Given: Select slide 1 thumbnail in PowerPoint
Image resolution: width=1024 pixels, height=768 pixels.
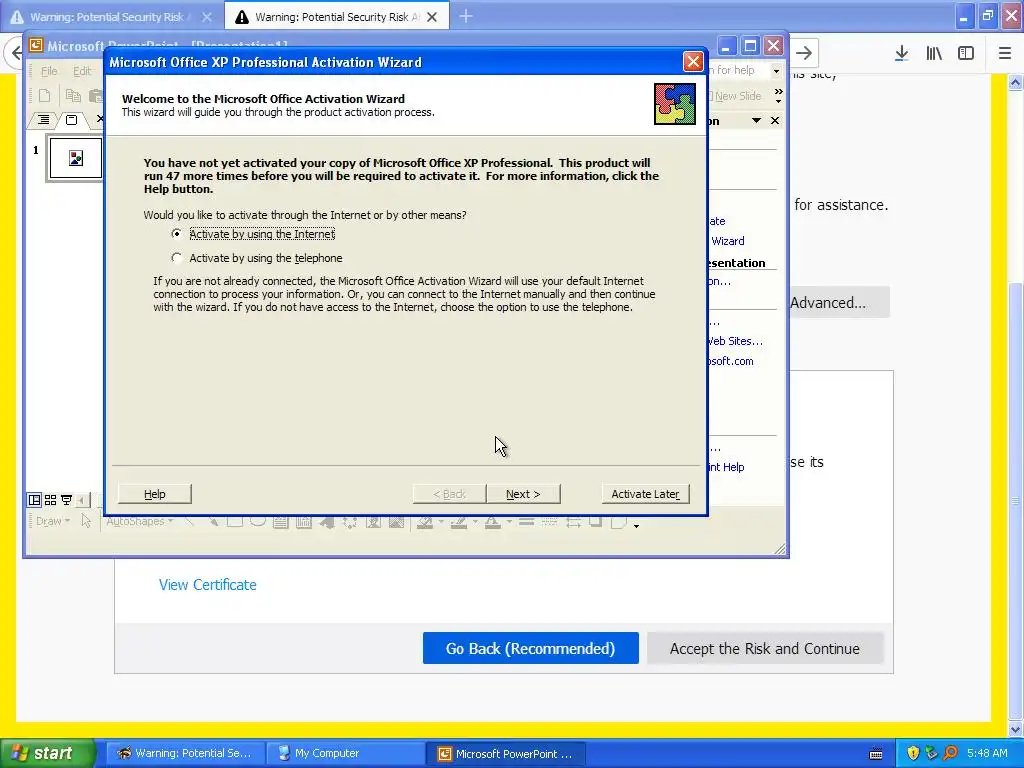Looking at the screenshot, I should pyautogui.click(x=76, y=158).
